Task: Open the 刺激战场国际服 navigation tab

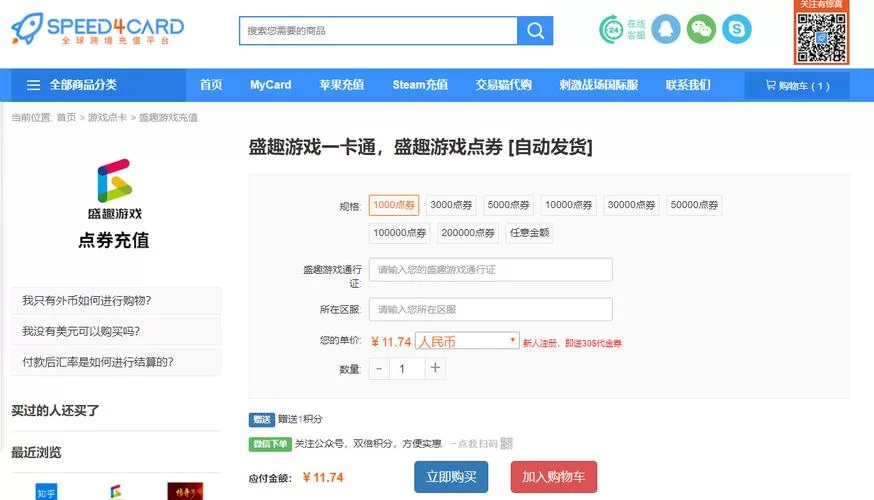Action: pyautogui.click(x=599, y=85)
